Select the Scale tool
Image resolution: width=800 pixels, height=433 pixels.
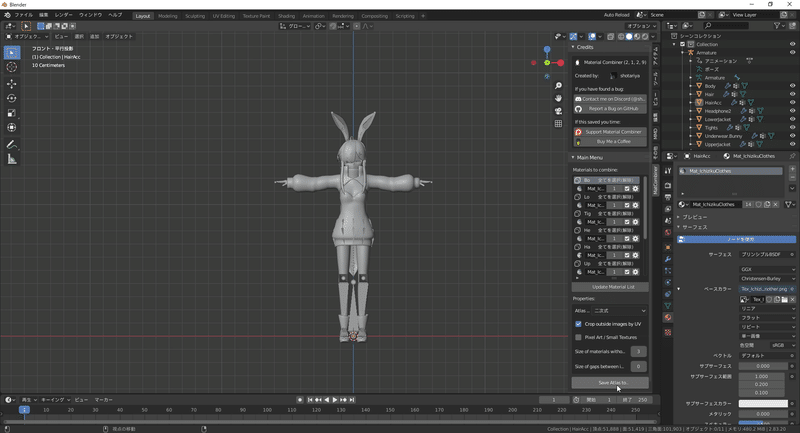pyautogui.click(x=12, y=112)
